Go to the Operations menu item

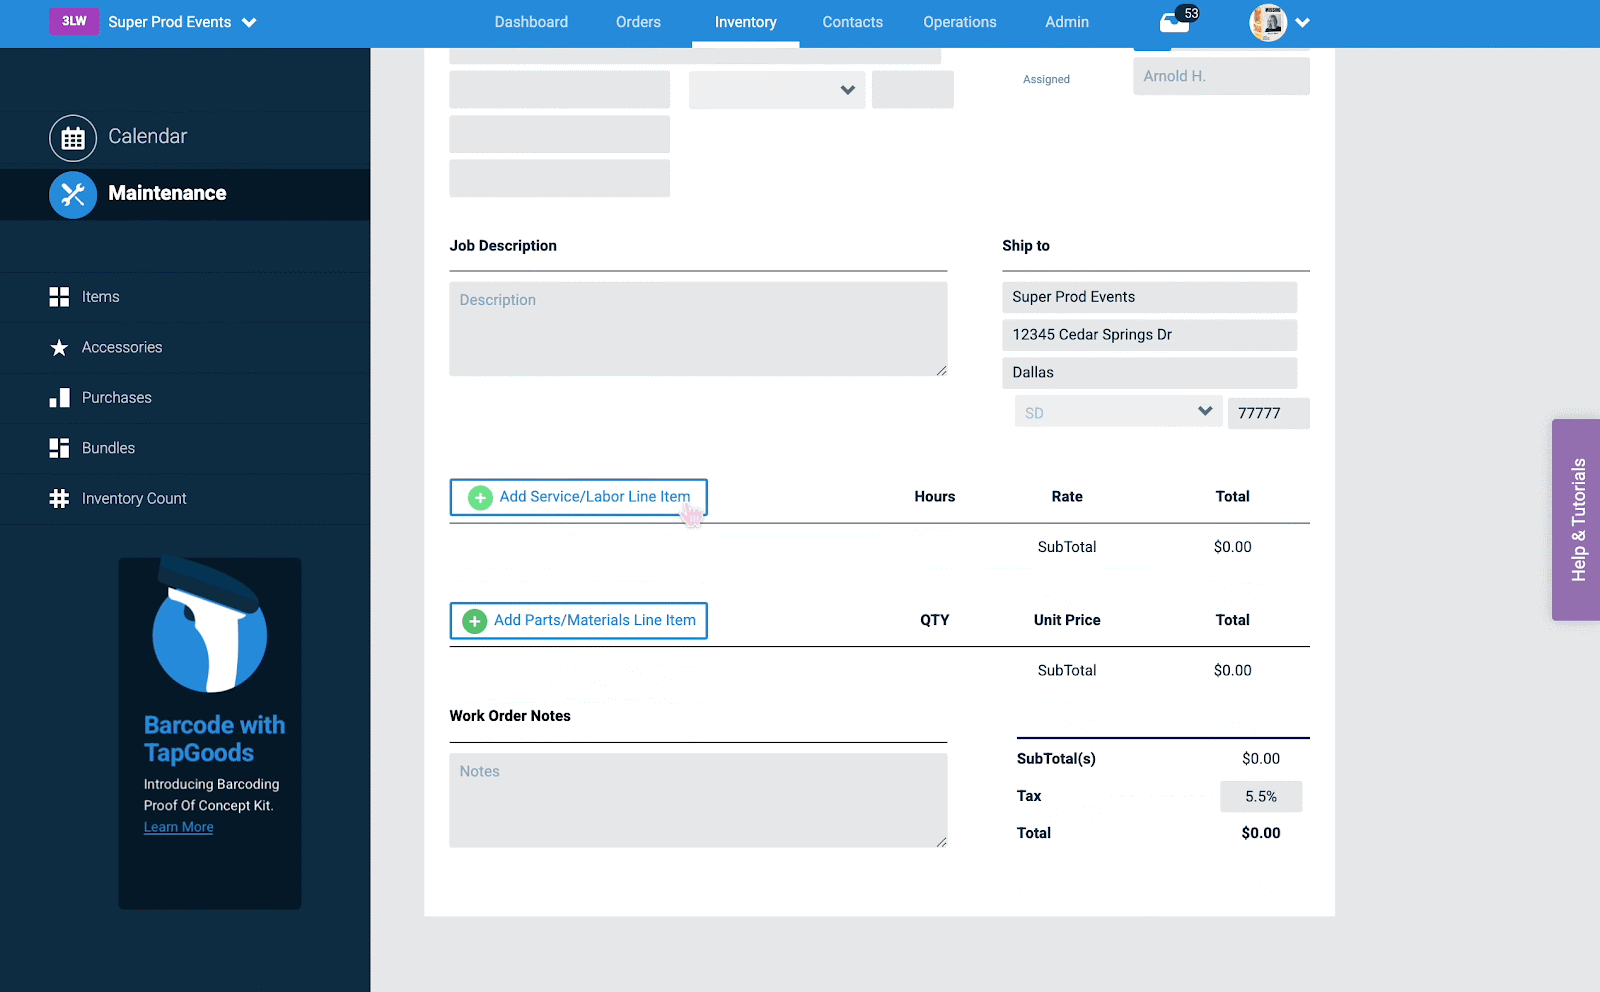coord(959,21)
